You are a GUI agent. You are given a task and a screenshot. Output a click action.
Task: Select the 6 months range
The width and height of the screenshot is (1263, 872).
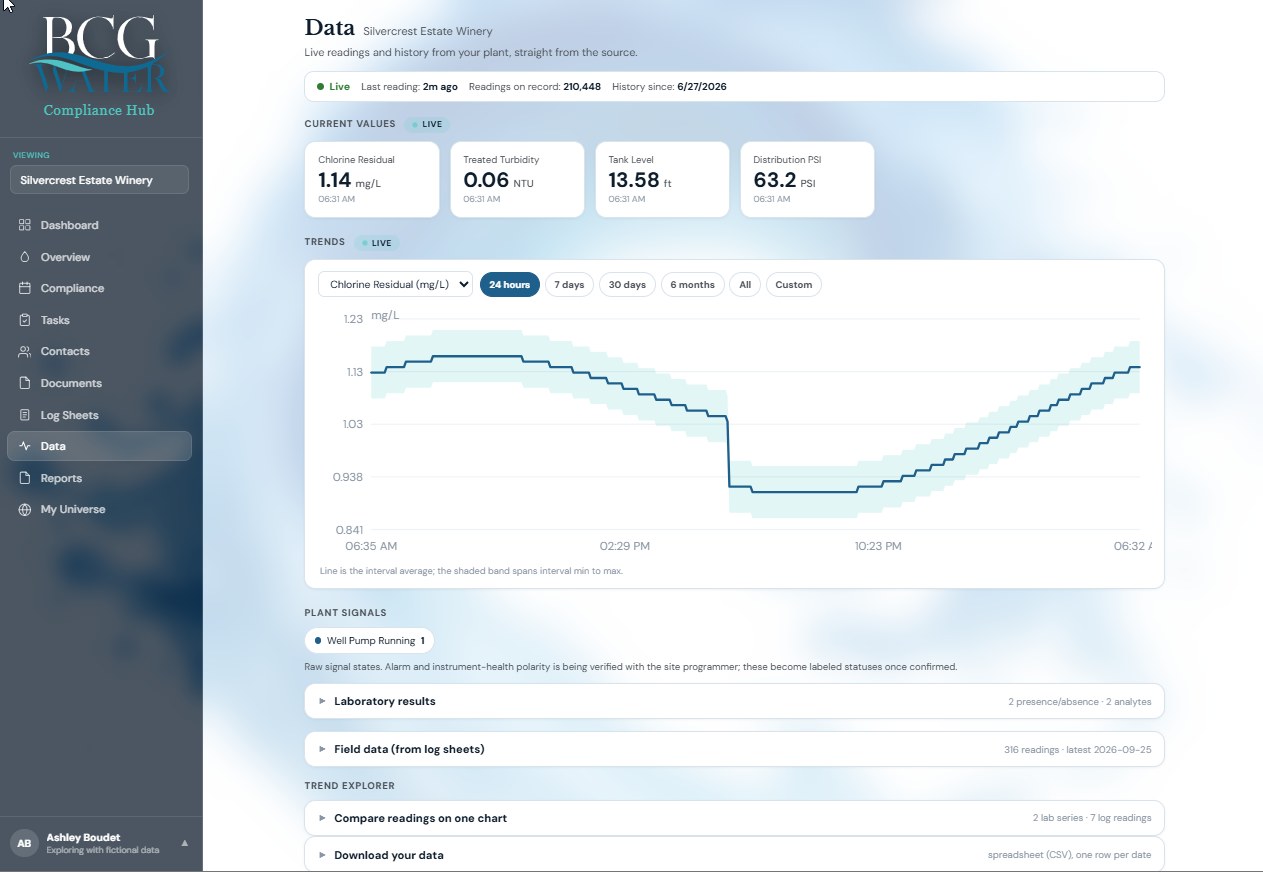click(692, 285)
